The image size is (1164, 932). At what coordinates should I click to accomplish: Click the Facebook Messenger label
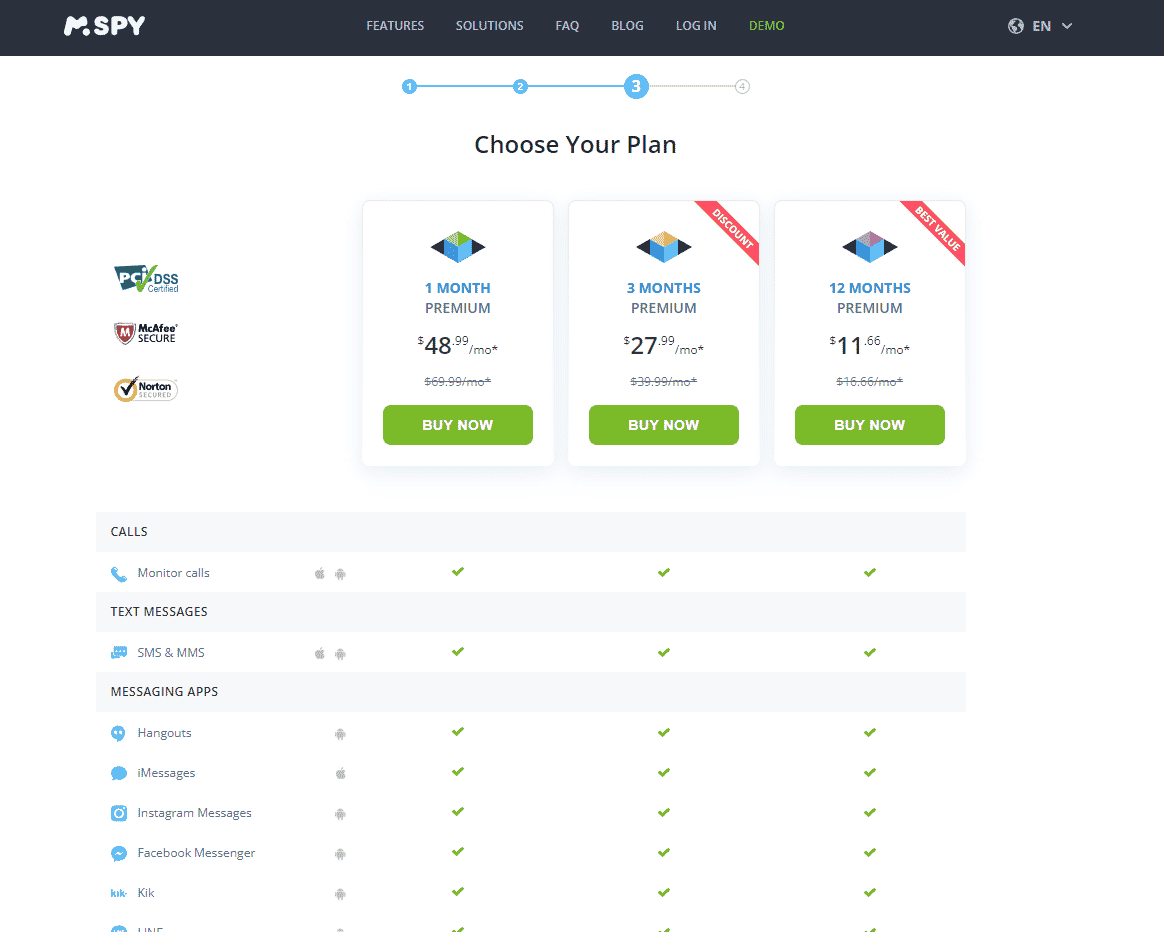coord(196,853)
